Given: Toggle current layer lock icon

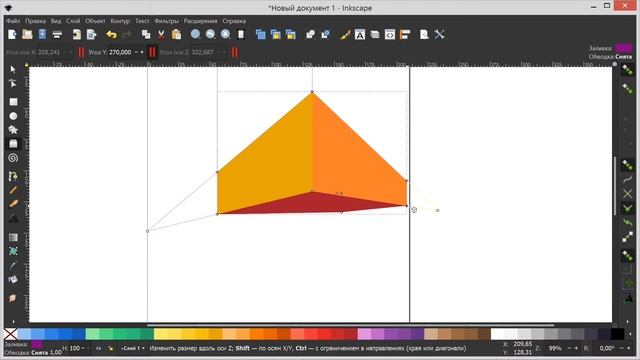Looking at the screenshot, I should pyautogui.click(x=111, y=349).
